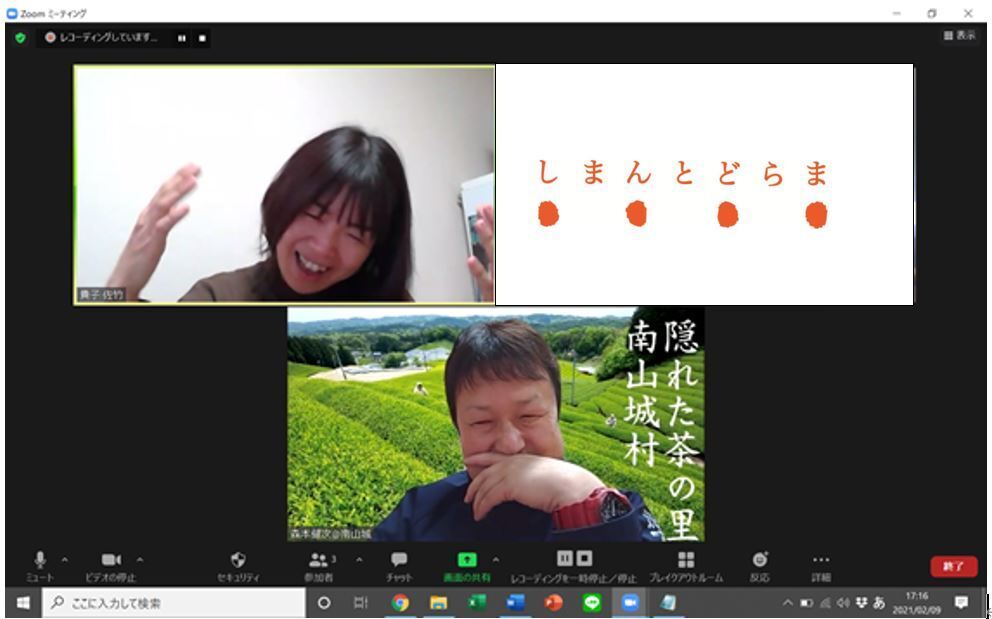
Task: Click the red End (終了) button
Action: click(x=953, y=566)
